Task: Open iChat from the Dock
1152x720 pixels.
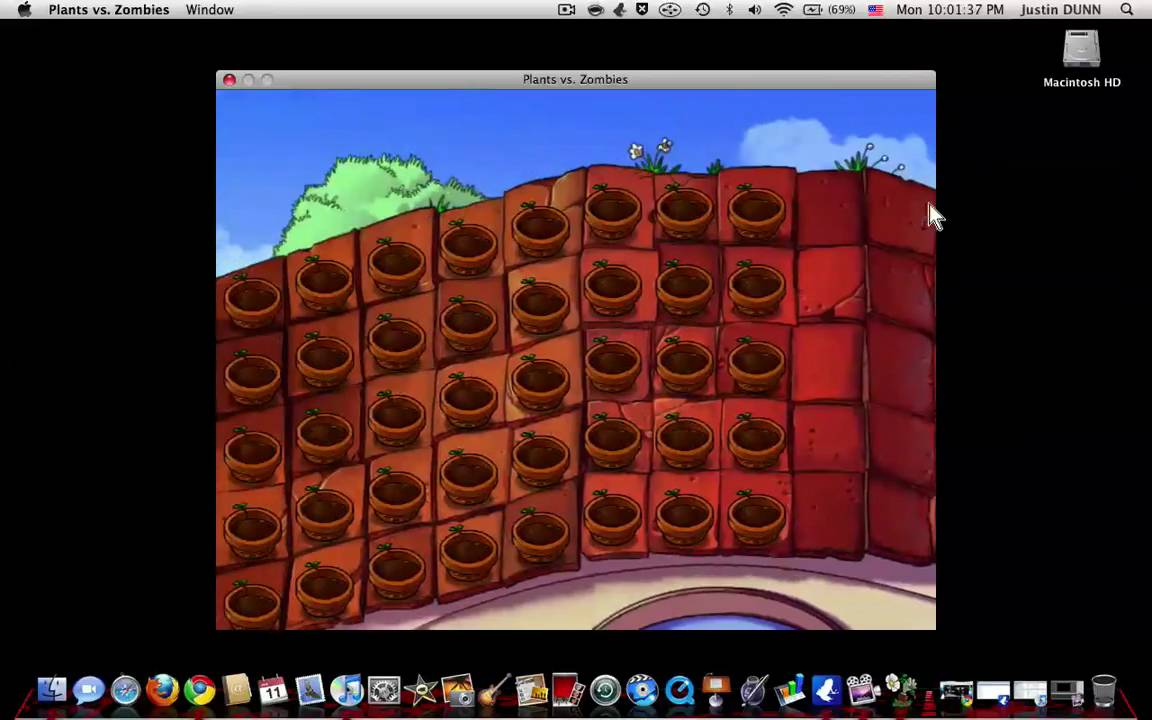Action: coord(89,691)
